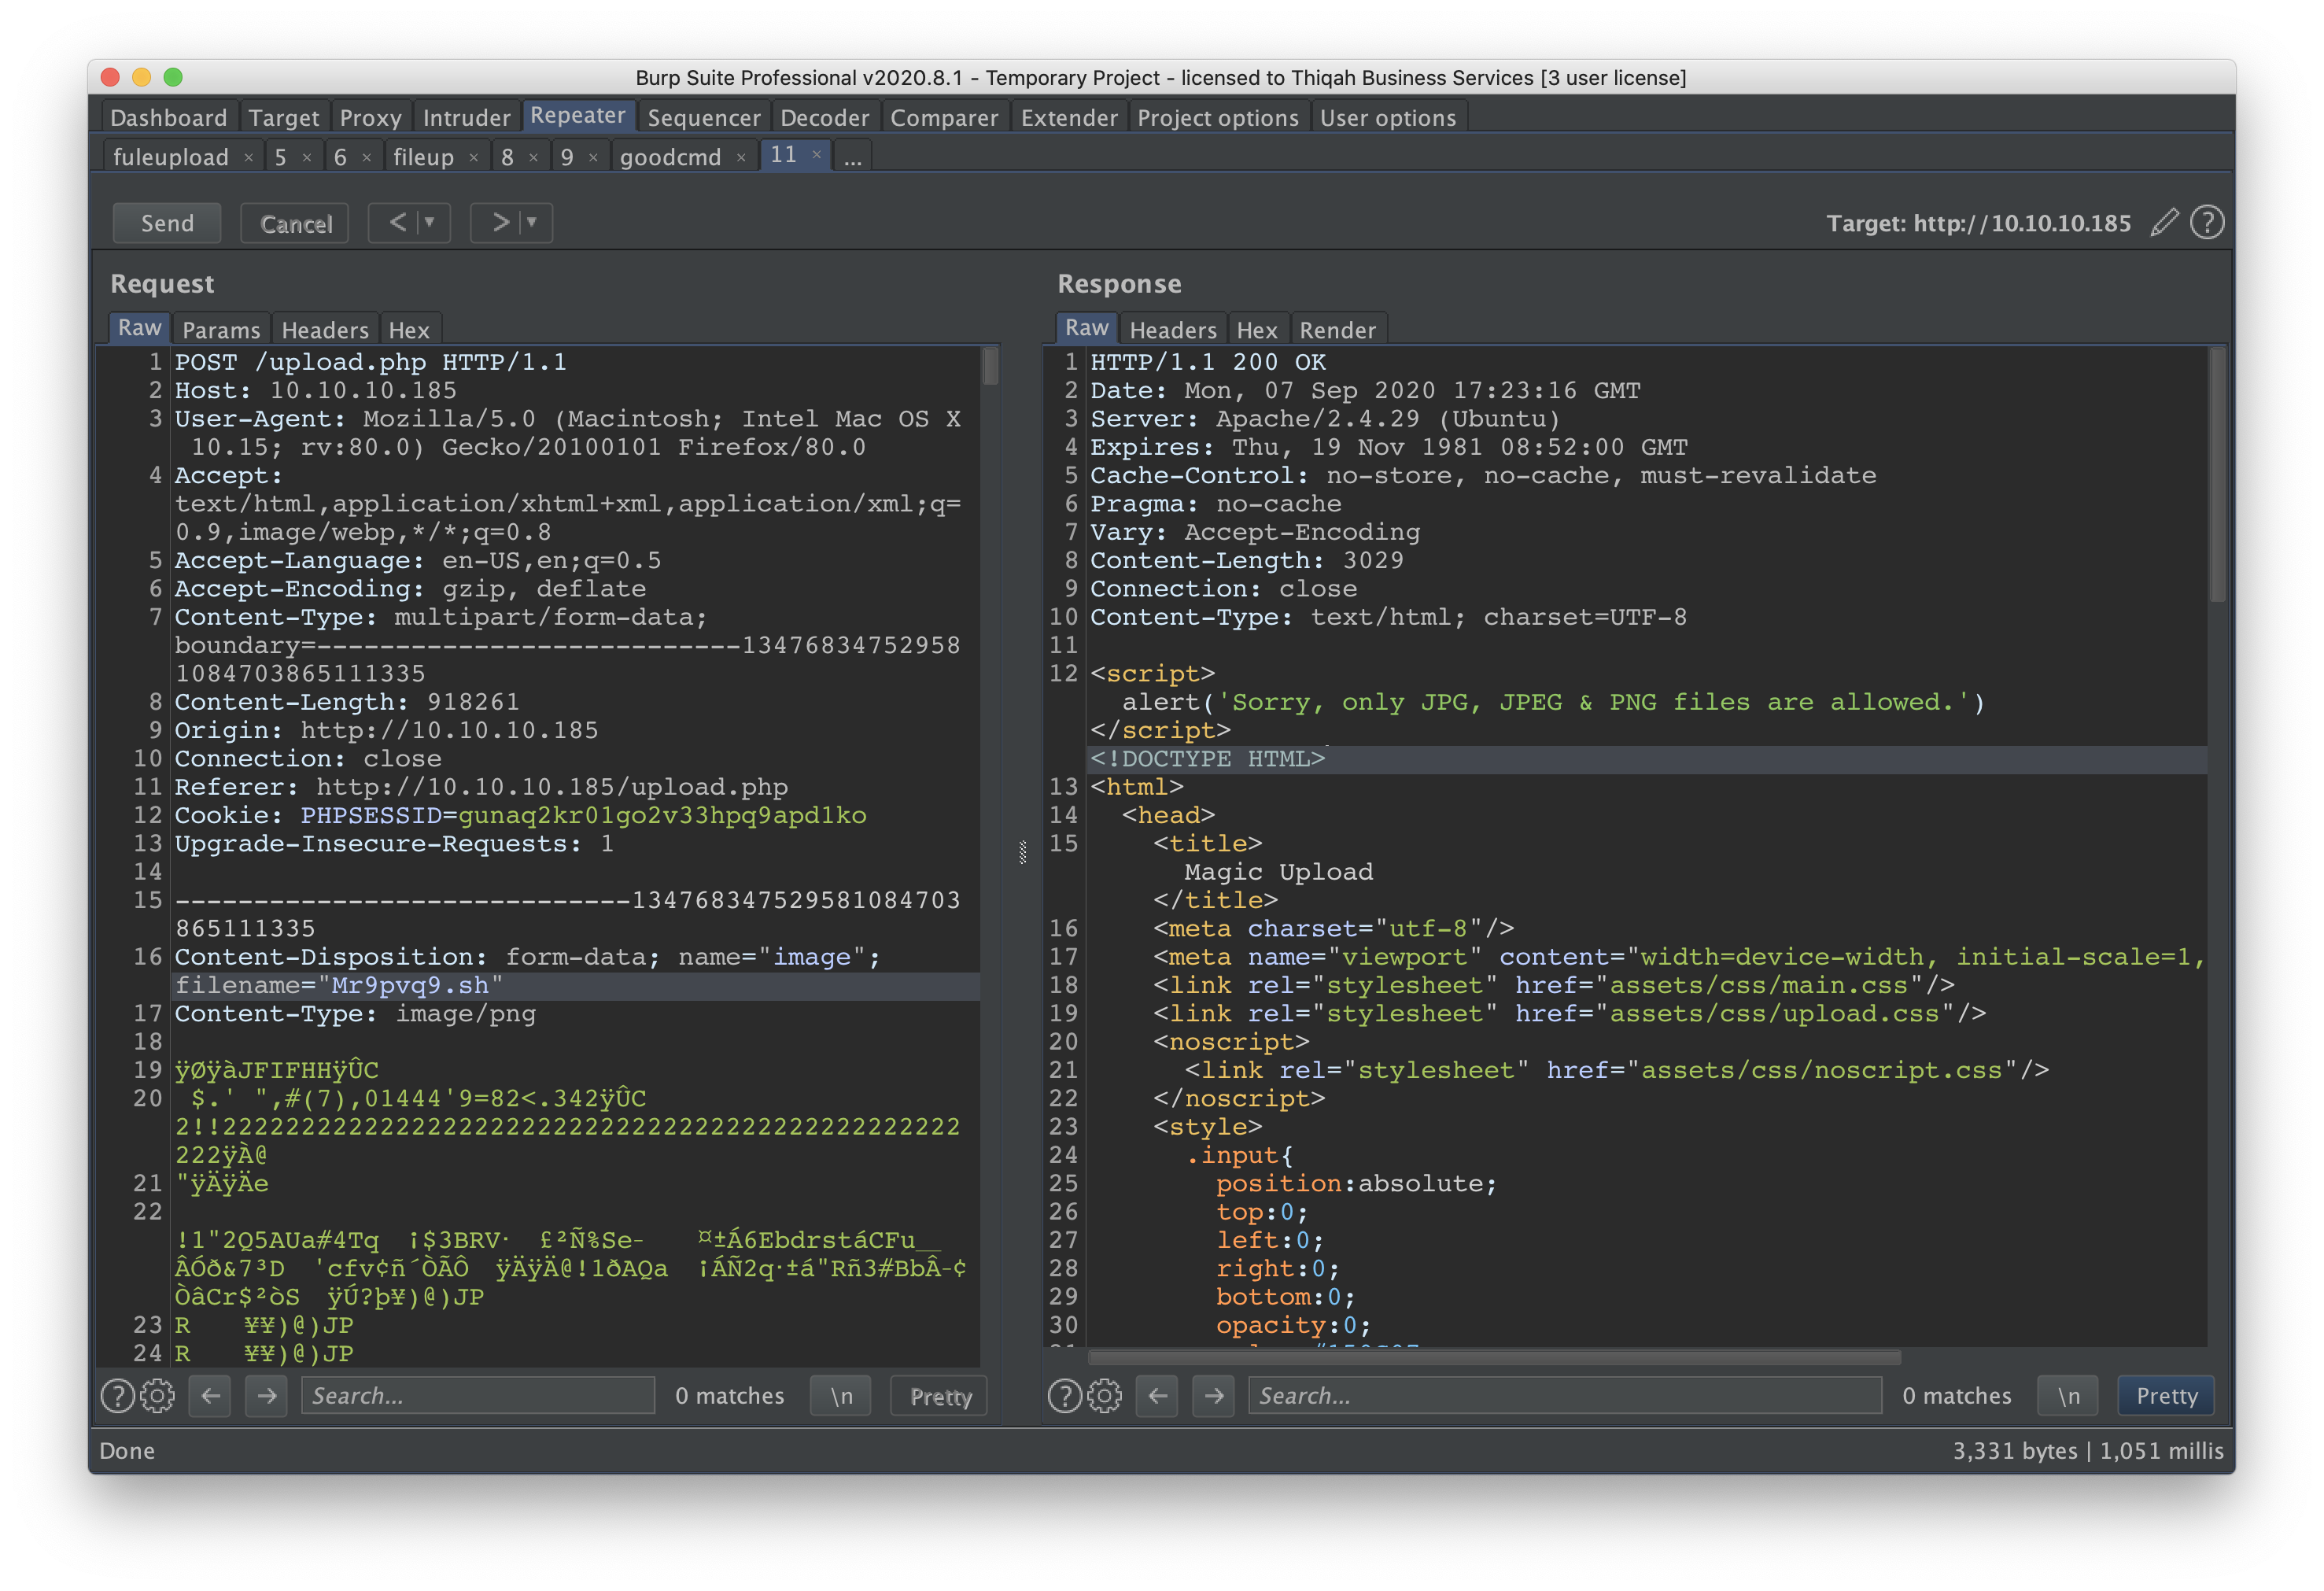The height and width of the screenshot is (1591, 2324).
Task: Go to previous match in Response search
Action: [1158, 1395]
